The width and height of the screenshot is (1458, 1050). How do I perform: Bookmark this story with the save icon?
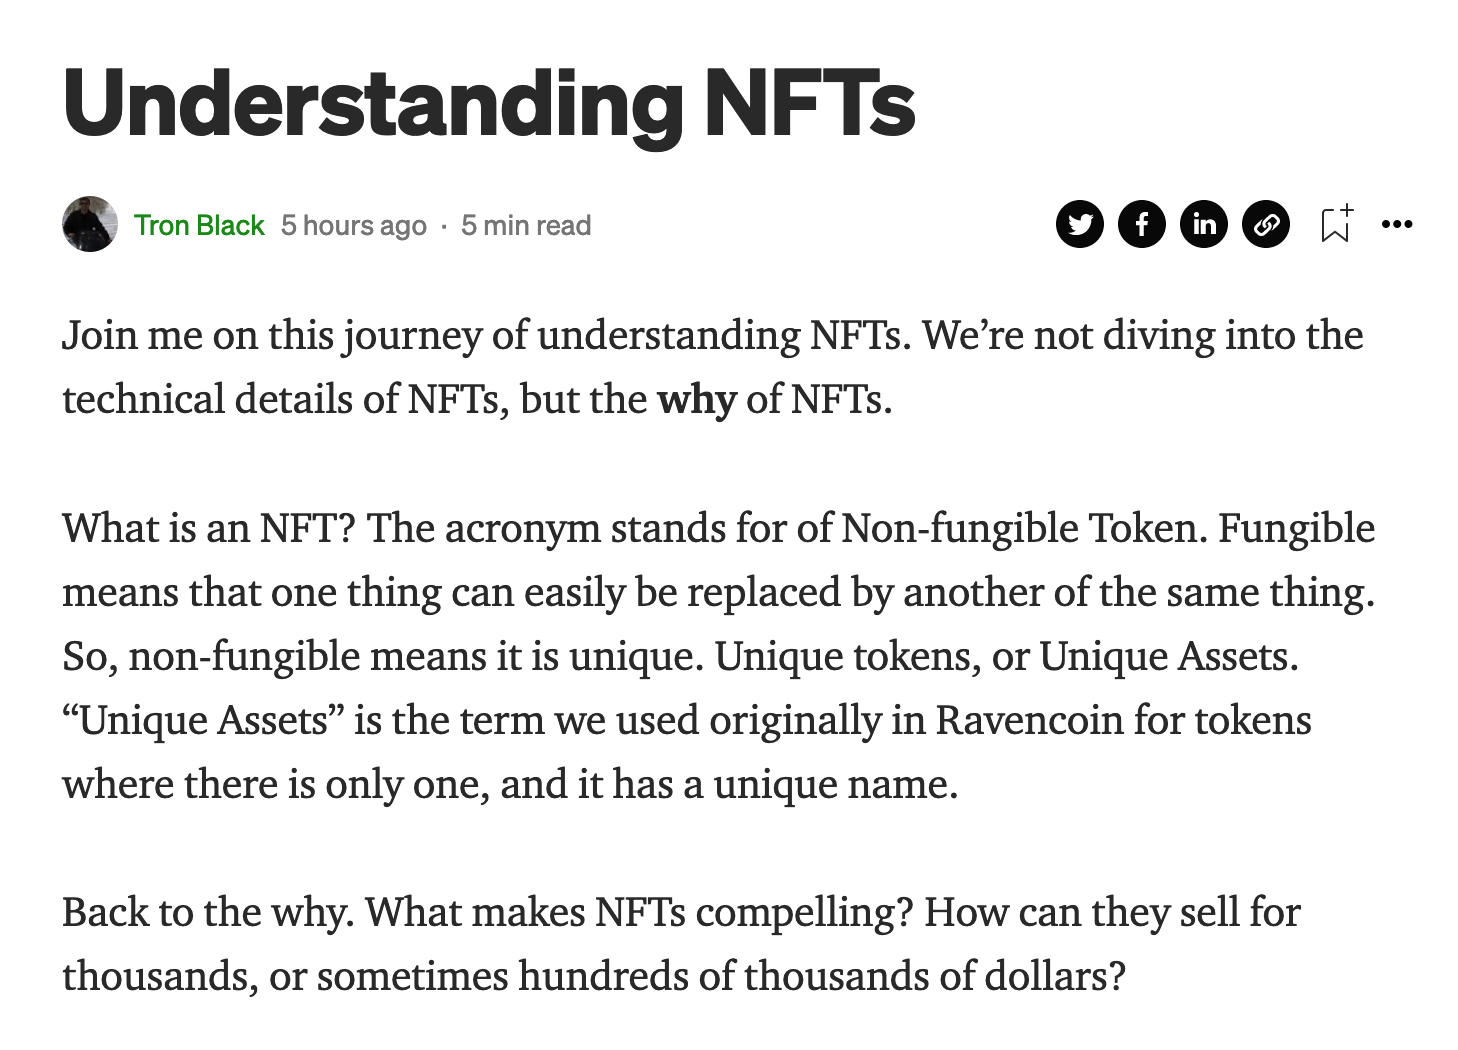tap(1336, 223)
